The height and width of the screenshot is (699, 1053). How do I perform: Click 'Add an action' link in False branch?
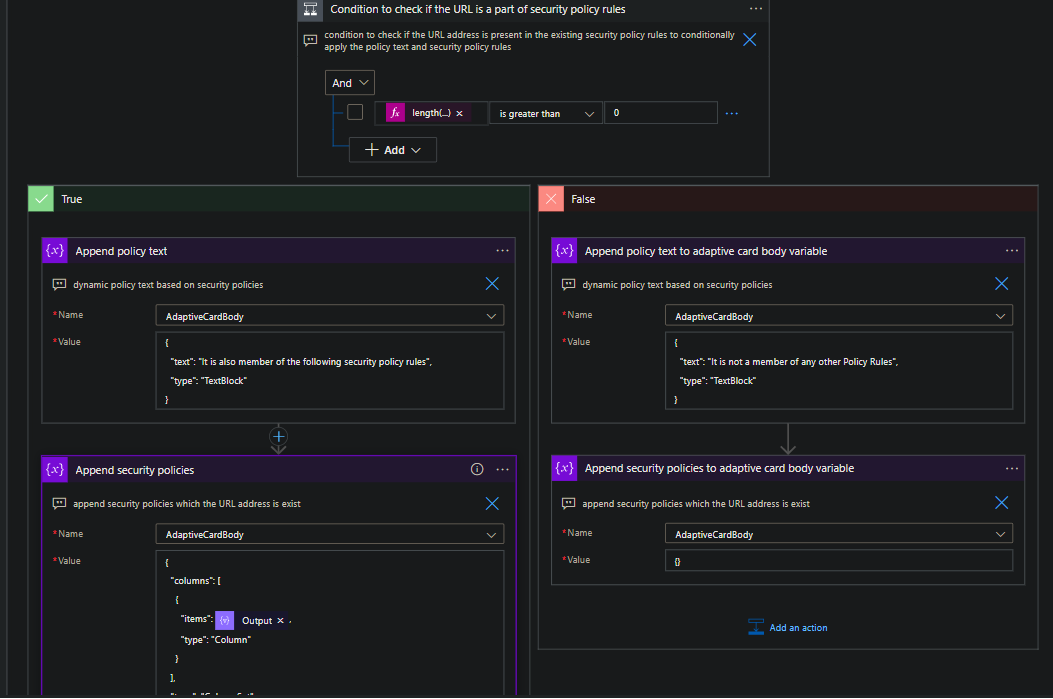click(788, 628)
